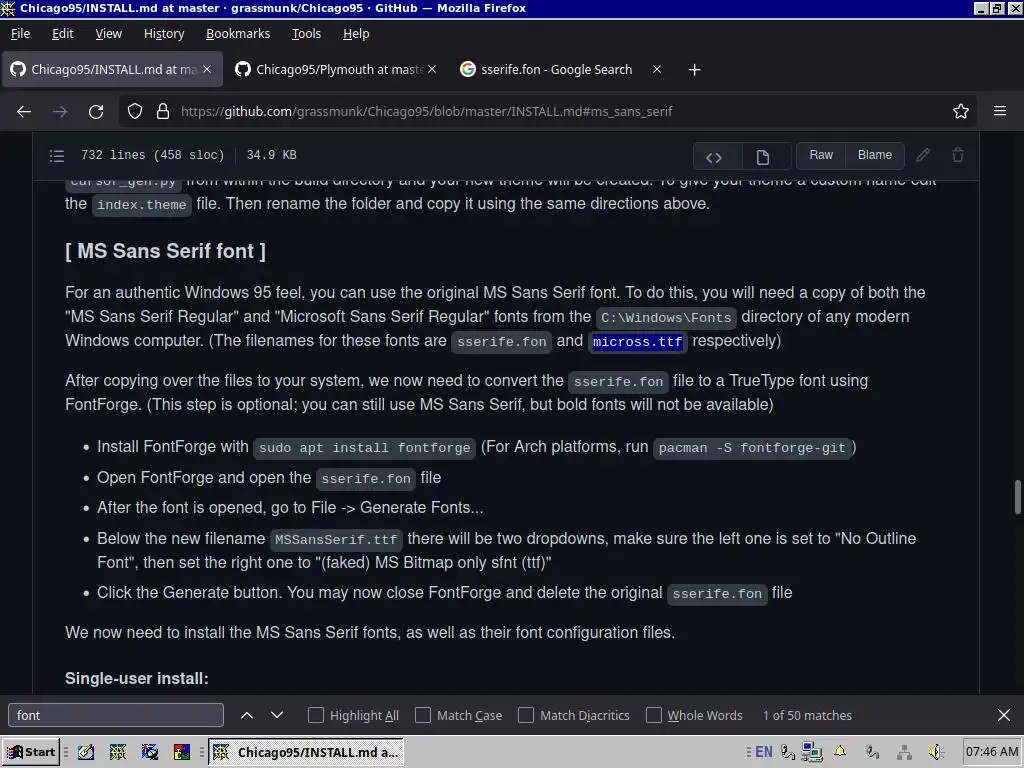Viewport: 1024px width, 768px height.
Task: Click the highlighted micross.ttf code text
Action: [x=637, y=342]
